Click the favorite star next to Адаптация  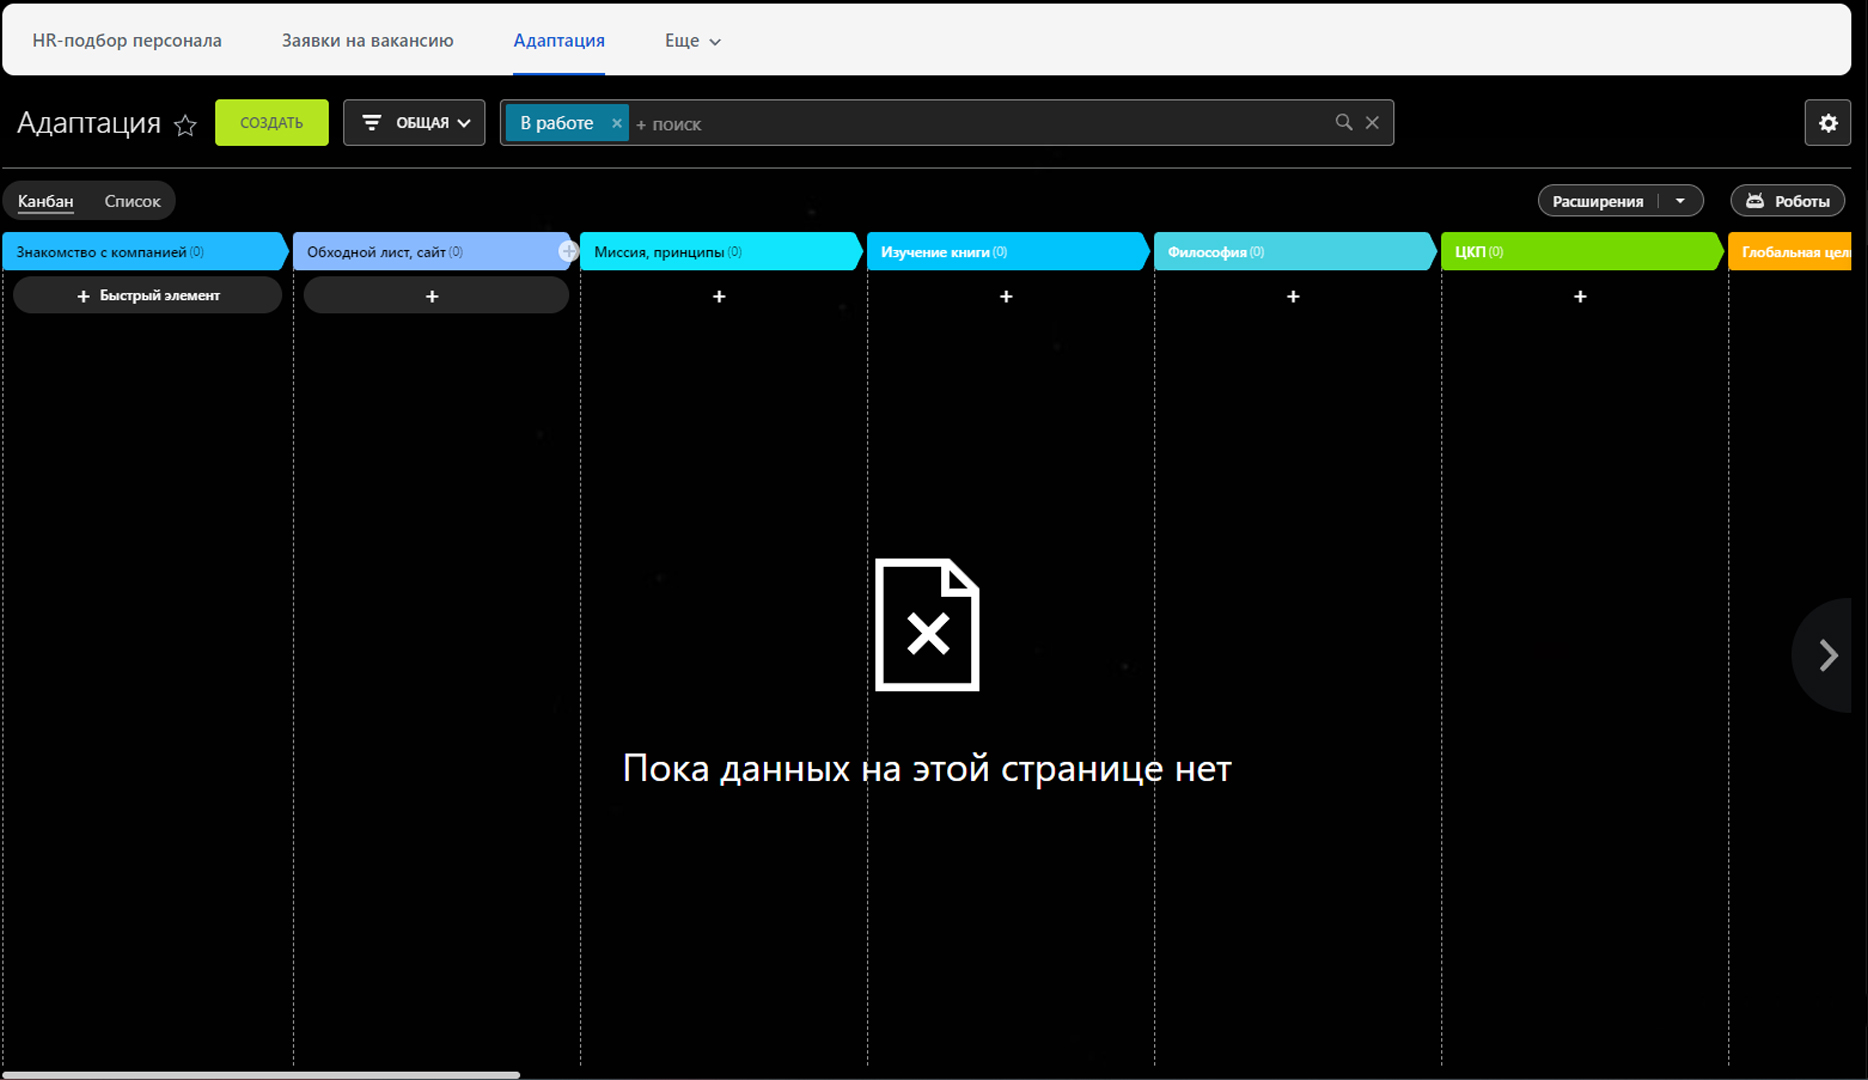pyautogui.click(x=185, y=125)
